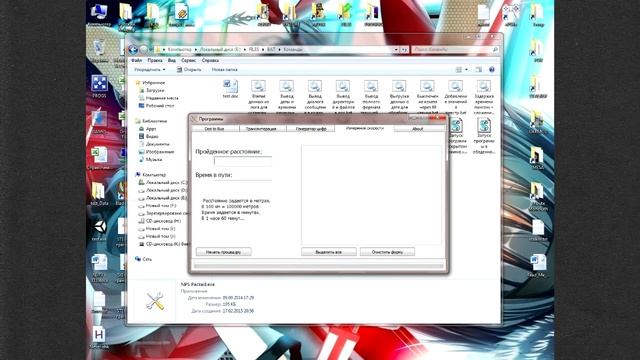Screen dimensions: 640x360
Task: Click Очистить форму button
Action: point(387,252)
